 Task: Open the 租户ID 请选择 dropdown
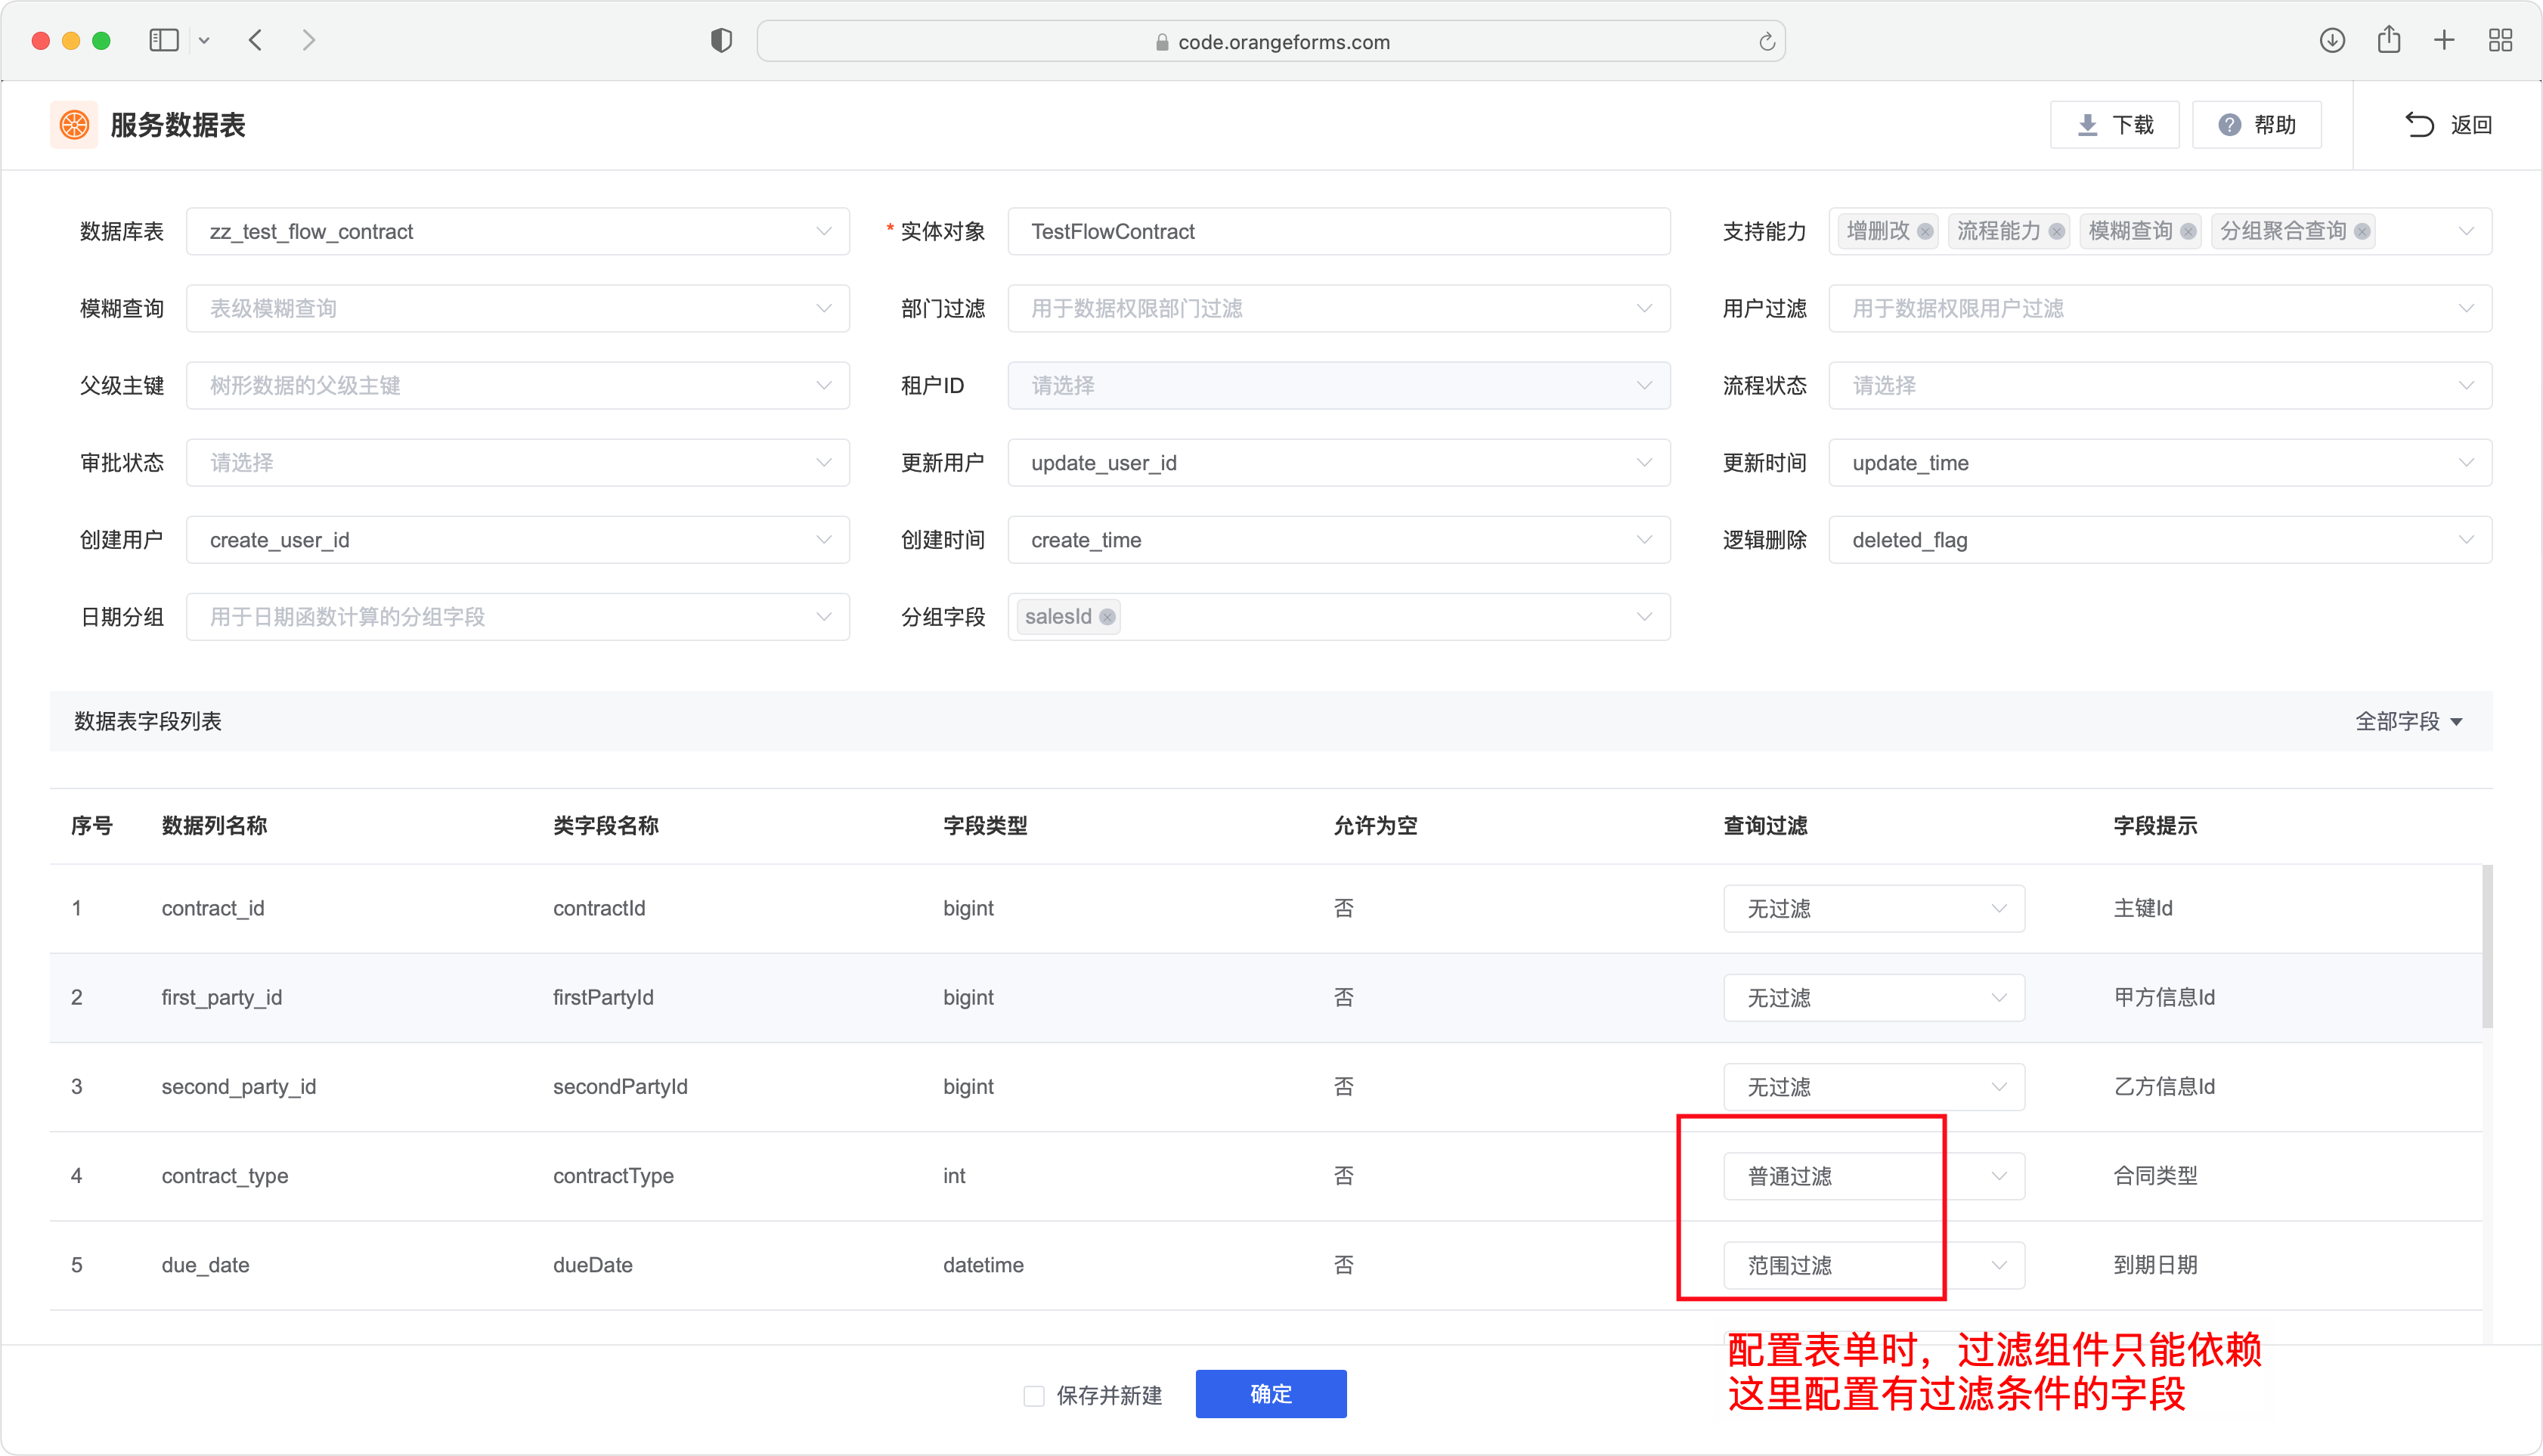1338,385
